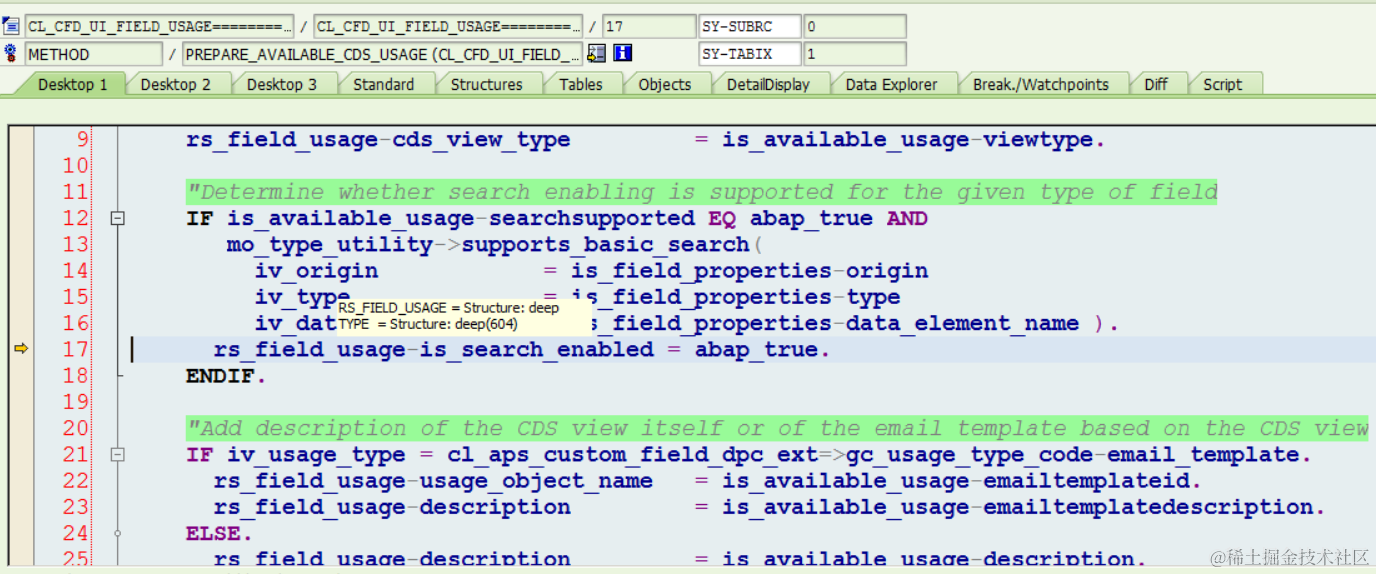Image resolution: width=1376 pixels, height=574 pixels.
Task: Click iv_origin parameter on line 14
Action: pyautogui.click(x=316, y=270)
